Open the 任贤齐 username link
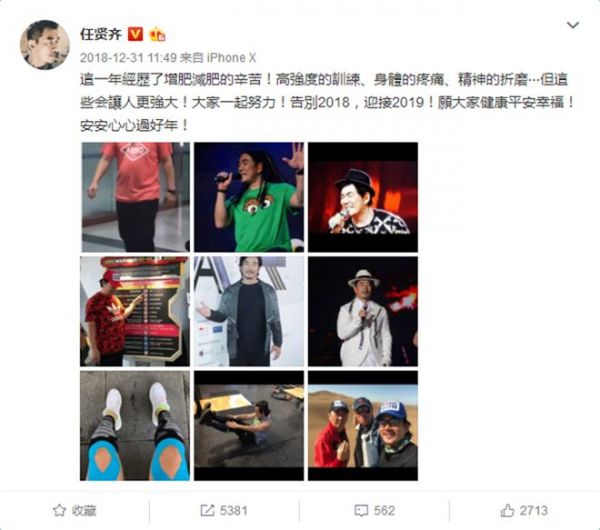This screenshot has width=600, height=530. click(x=101, y=34)
